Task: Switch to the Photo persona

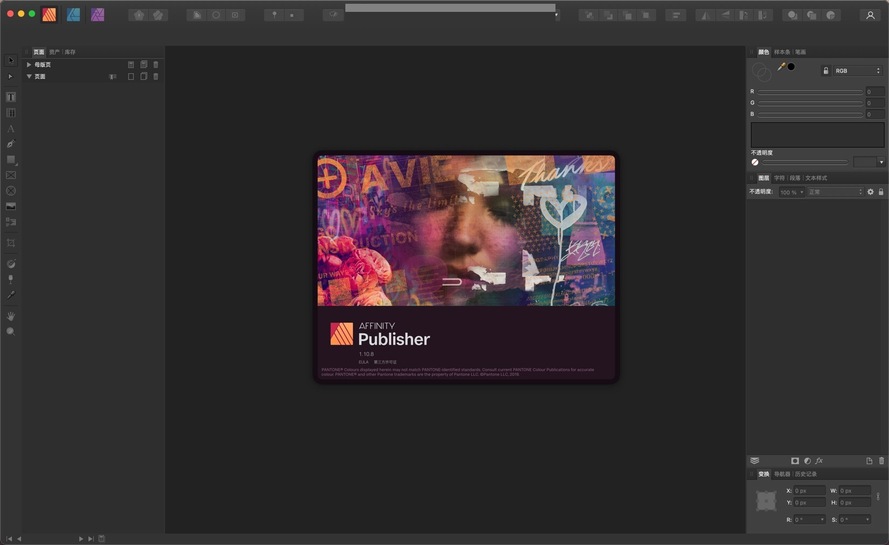Action: 97,15
